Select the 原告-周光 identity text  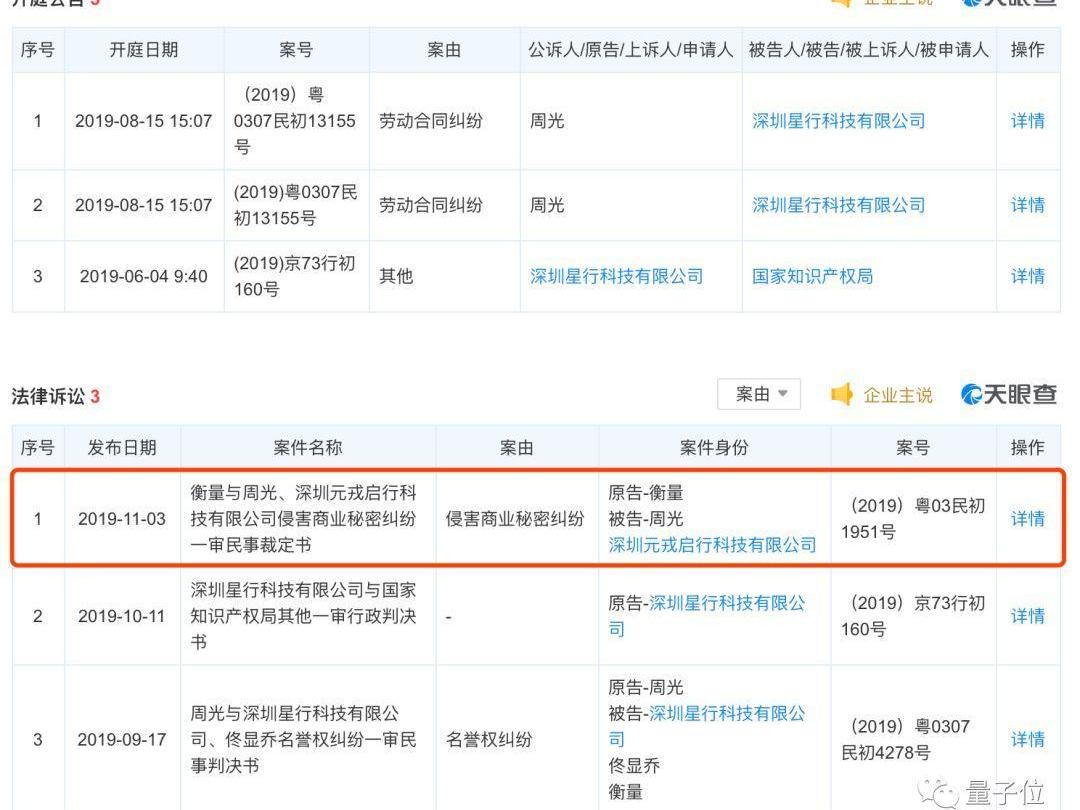[645, 687]
